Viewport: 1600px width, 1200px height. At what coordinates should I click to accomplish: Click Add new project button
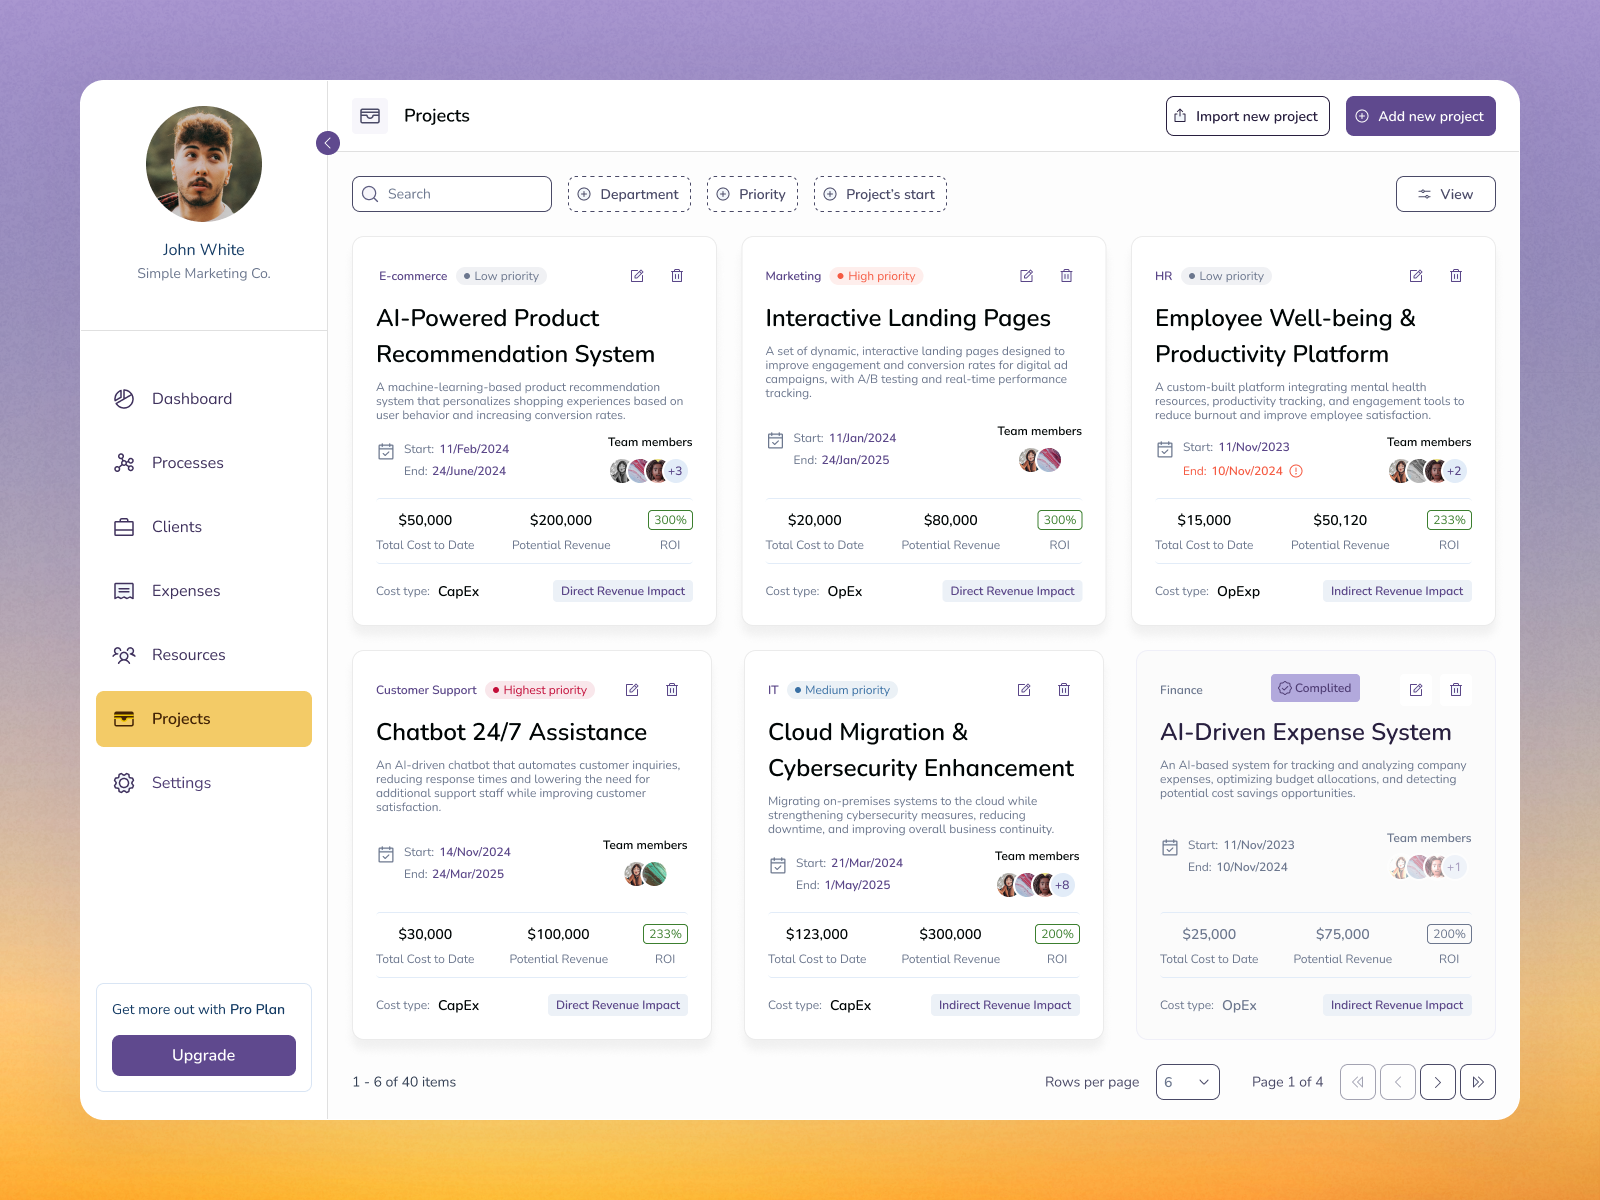(1421, 116)
